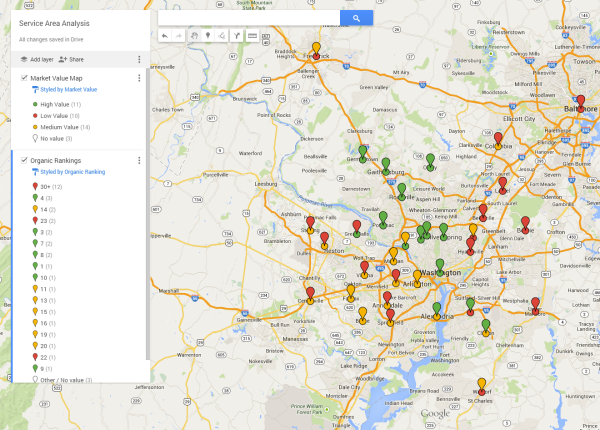Choose the Add marker tool
Image resolution: width=600 pixels, height=430 pixels.
tap(208, 36)
